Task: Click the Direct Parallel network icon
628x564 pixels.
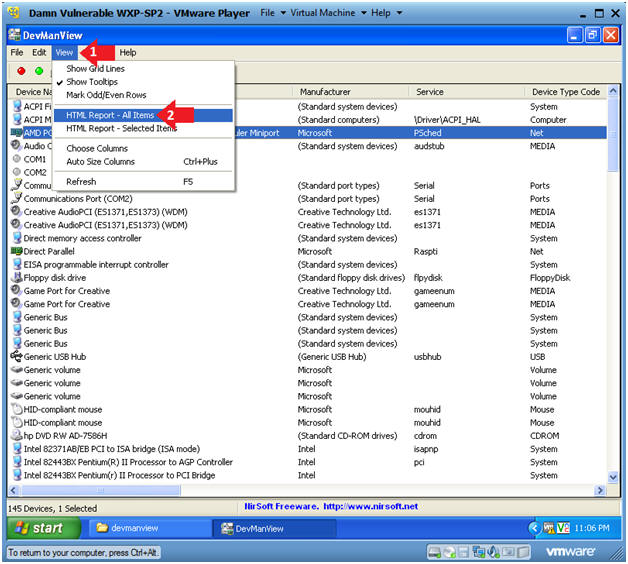Action: pyautogui.click(x=16, y=251)
